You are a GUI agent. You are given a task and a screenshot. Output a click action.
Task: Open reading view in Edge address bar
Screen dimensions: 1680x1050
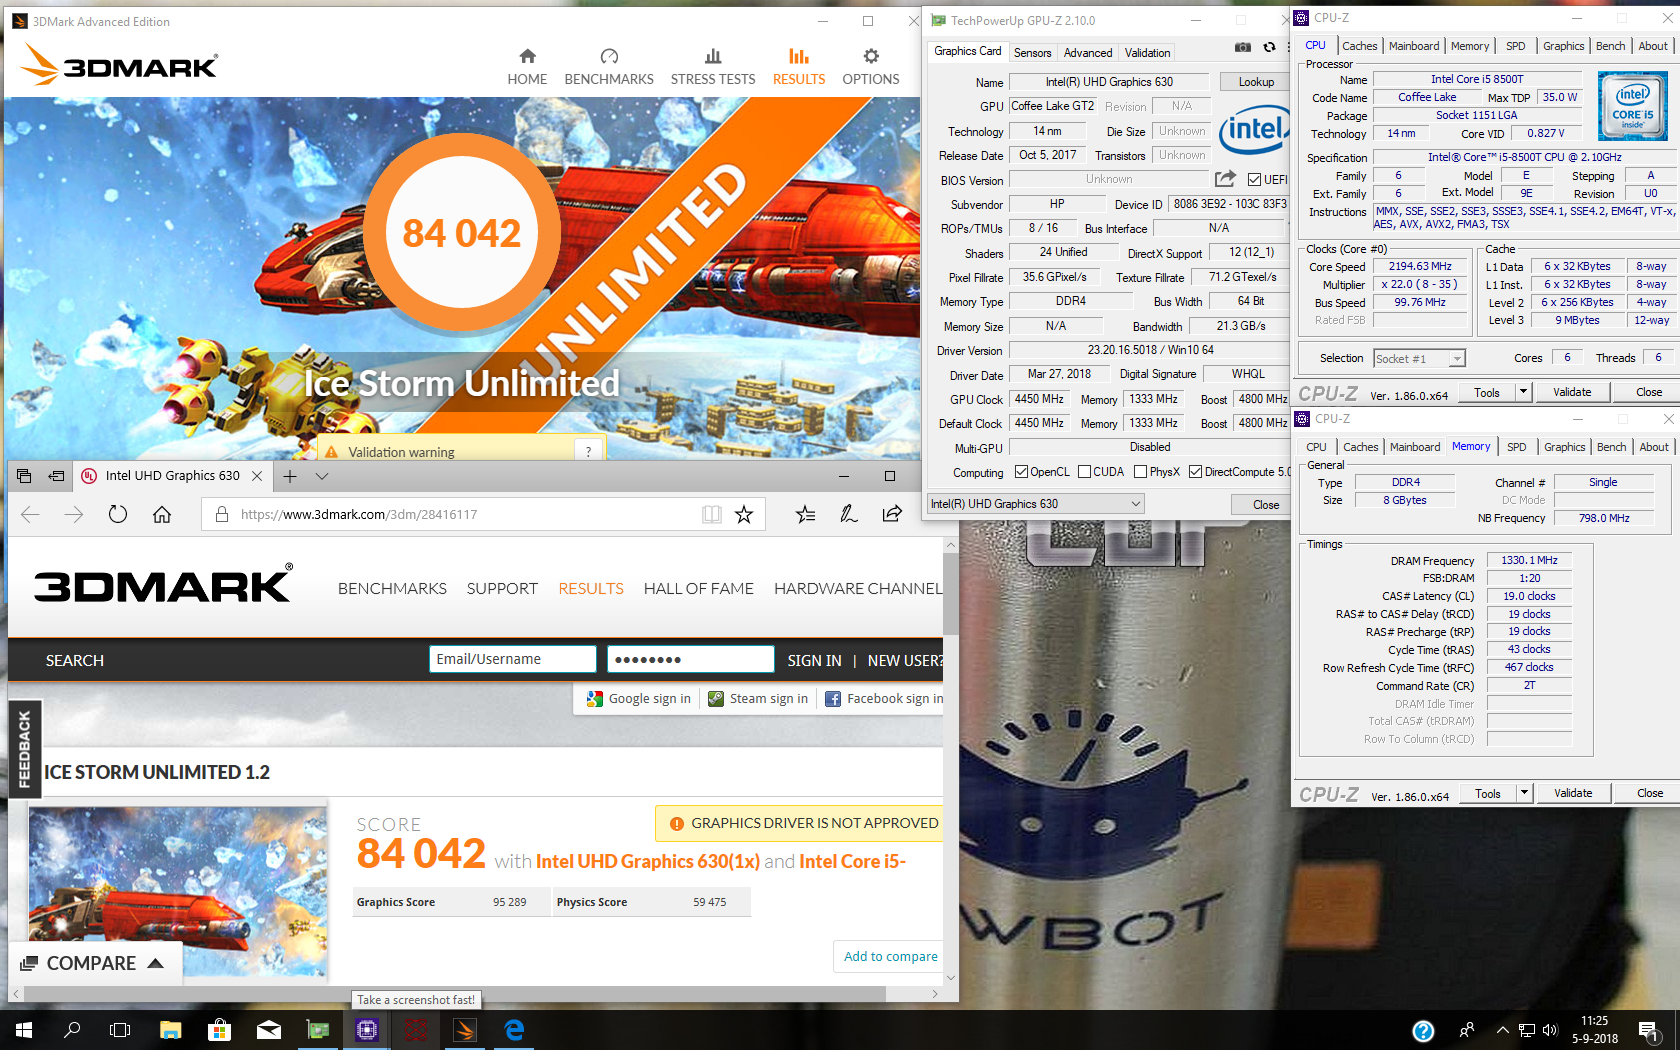tap(711, 514)
